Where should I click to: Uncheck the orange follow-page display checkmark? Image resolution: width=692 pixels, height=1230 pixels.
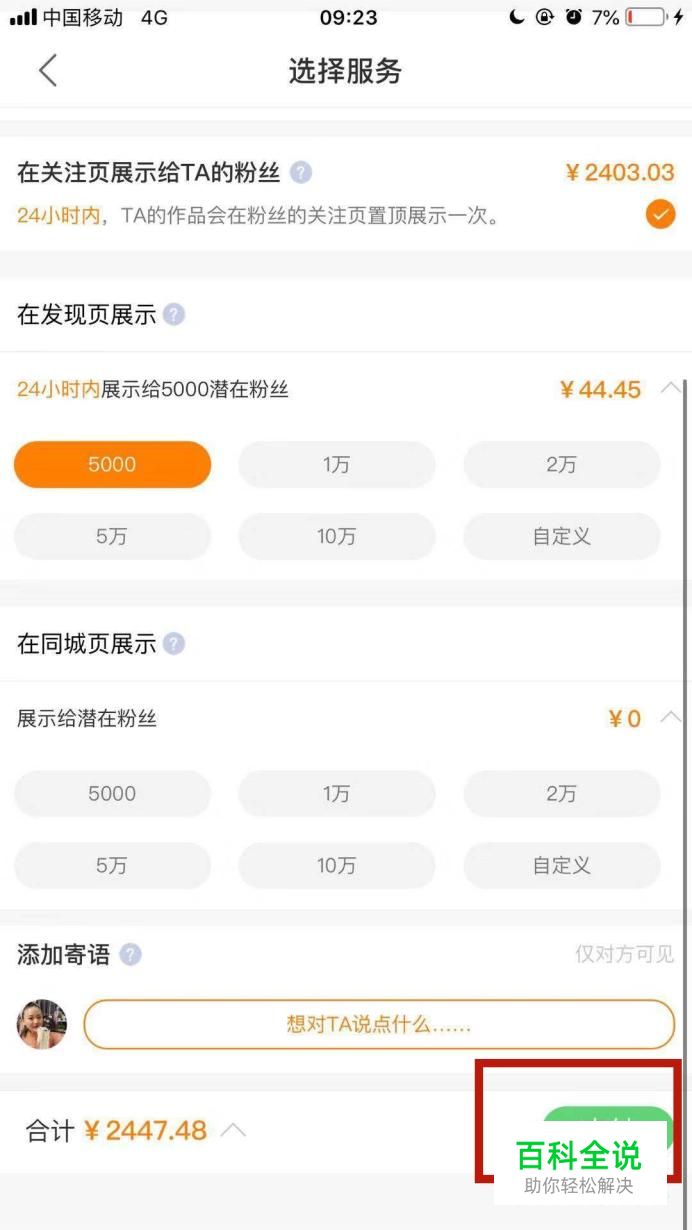[x=660, y=214]
